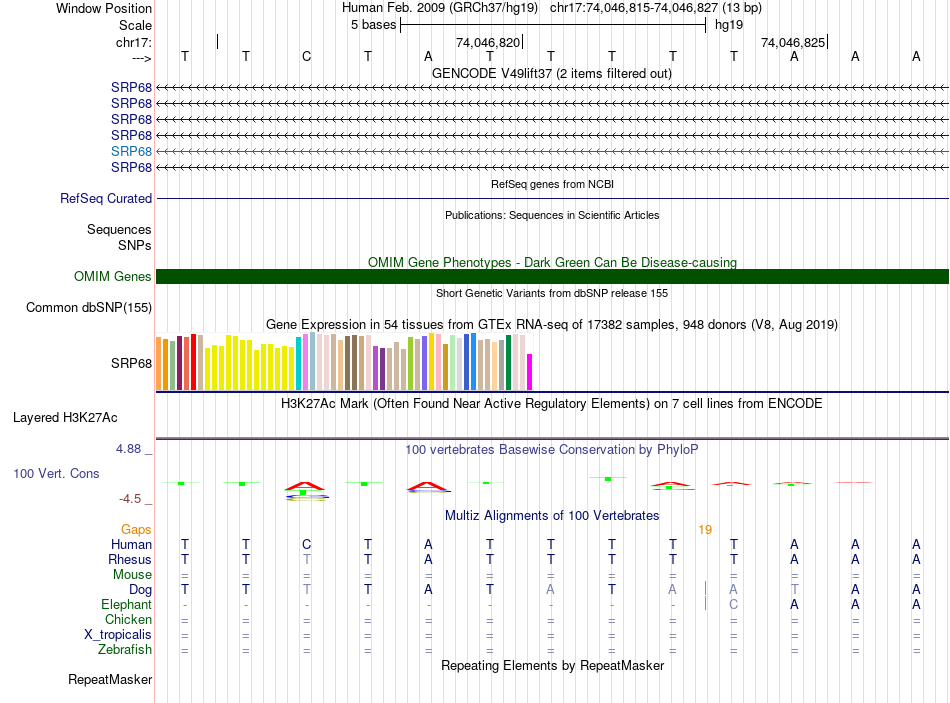Click the light blue SRP68 transcript label
This screenshot has height=703, width=950.
click(131, 151)
